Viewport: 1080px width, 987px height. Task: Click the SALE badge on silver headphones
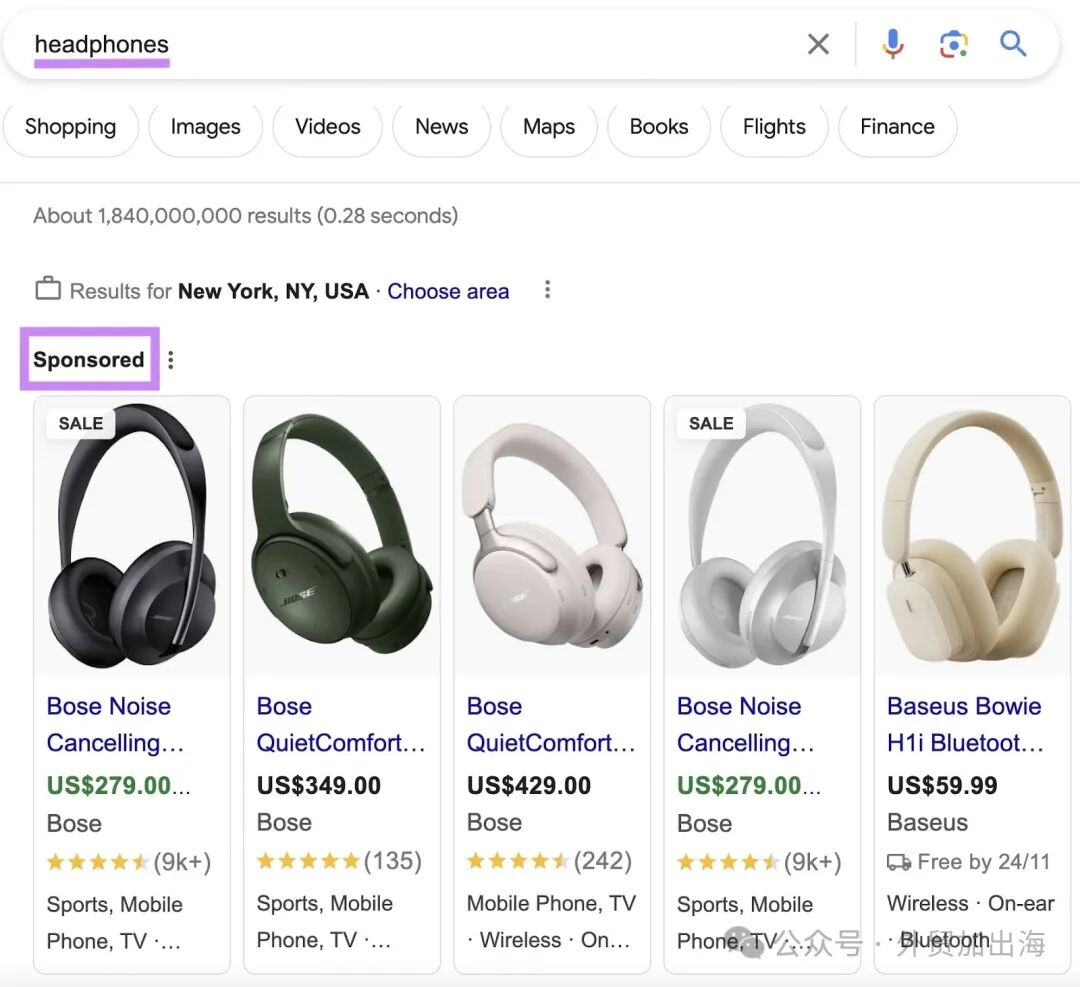711,423
